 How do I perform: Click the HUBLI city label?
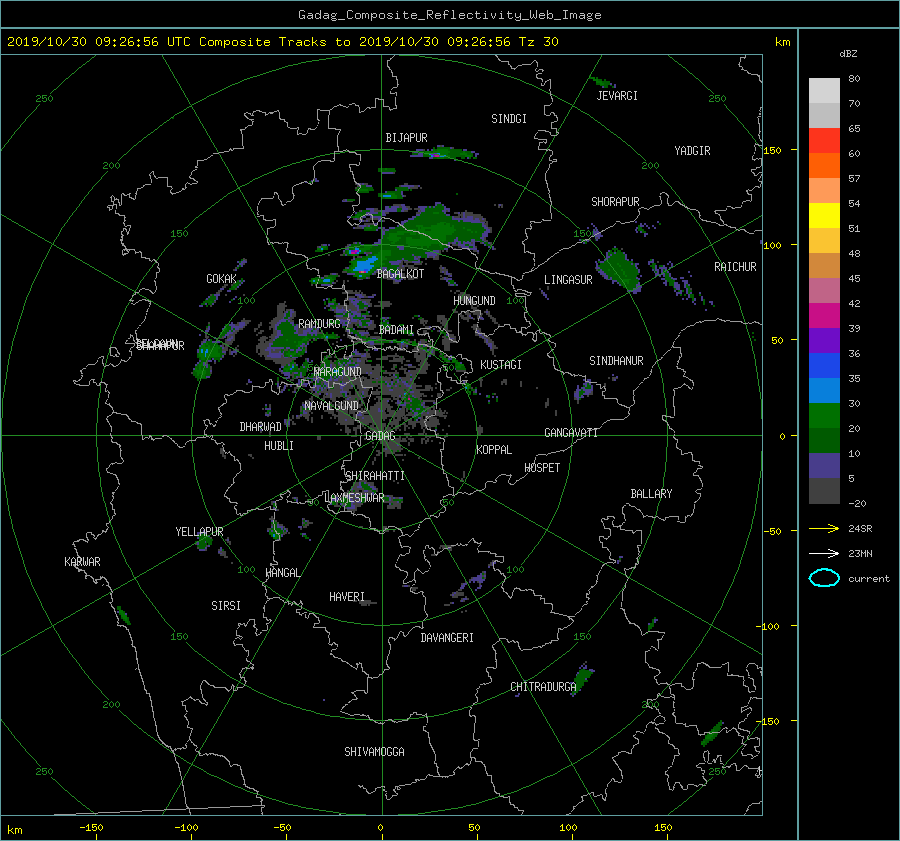(279, 445)
